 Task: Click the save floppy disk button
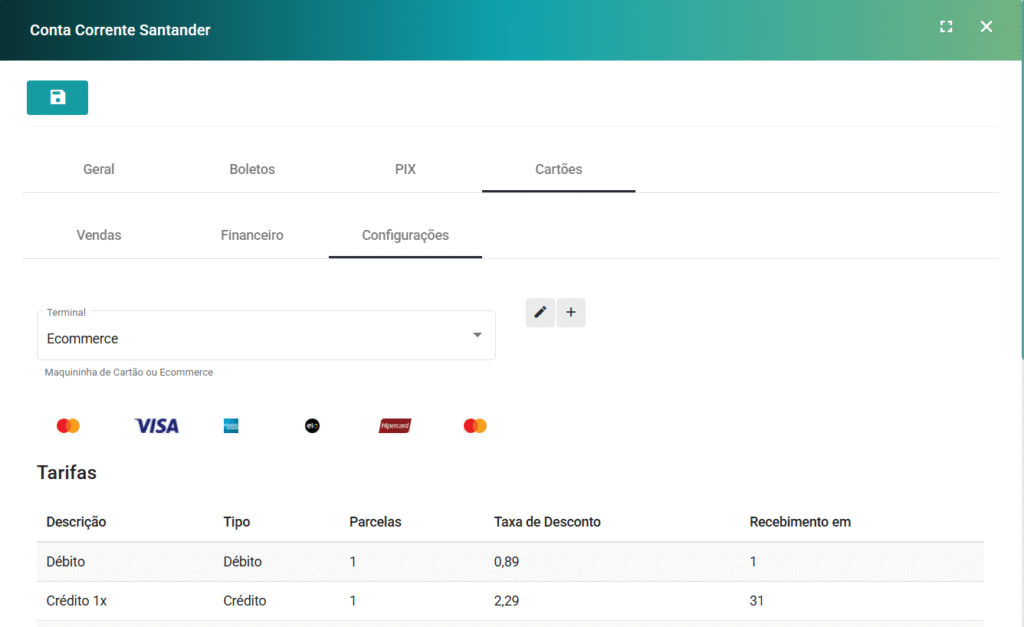57,97
